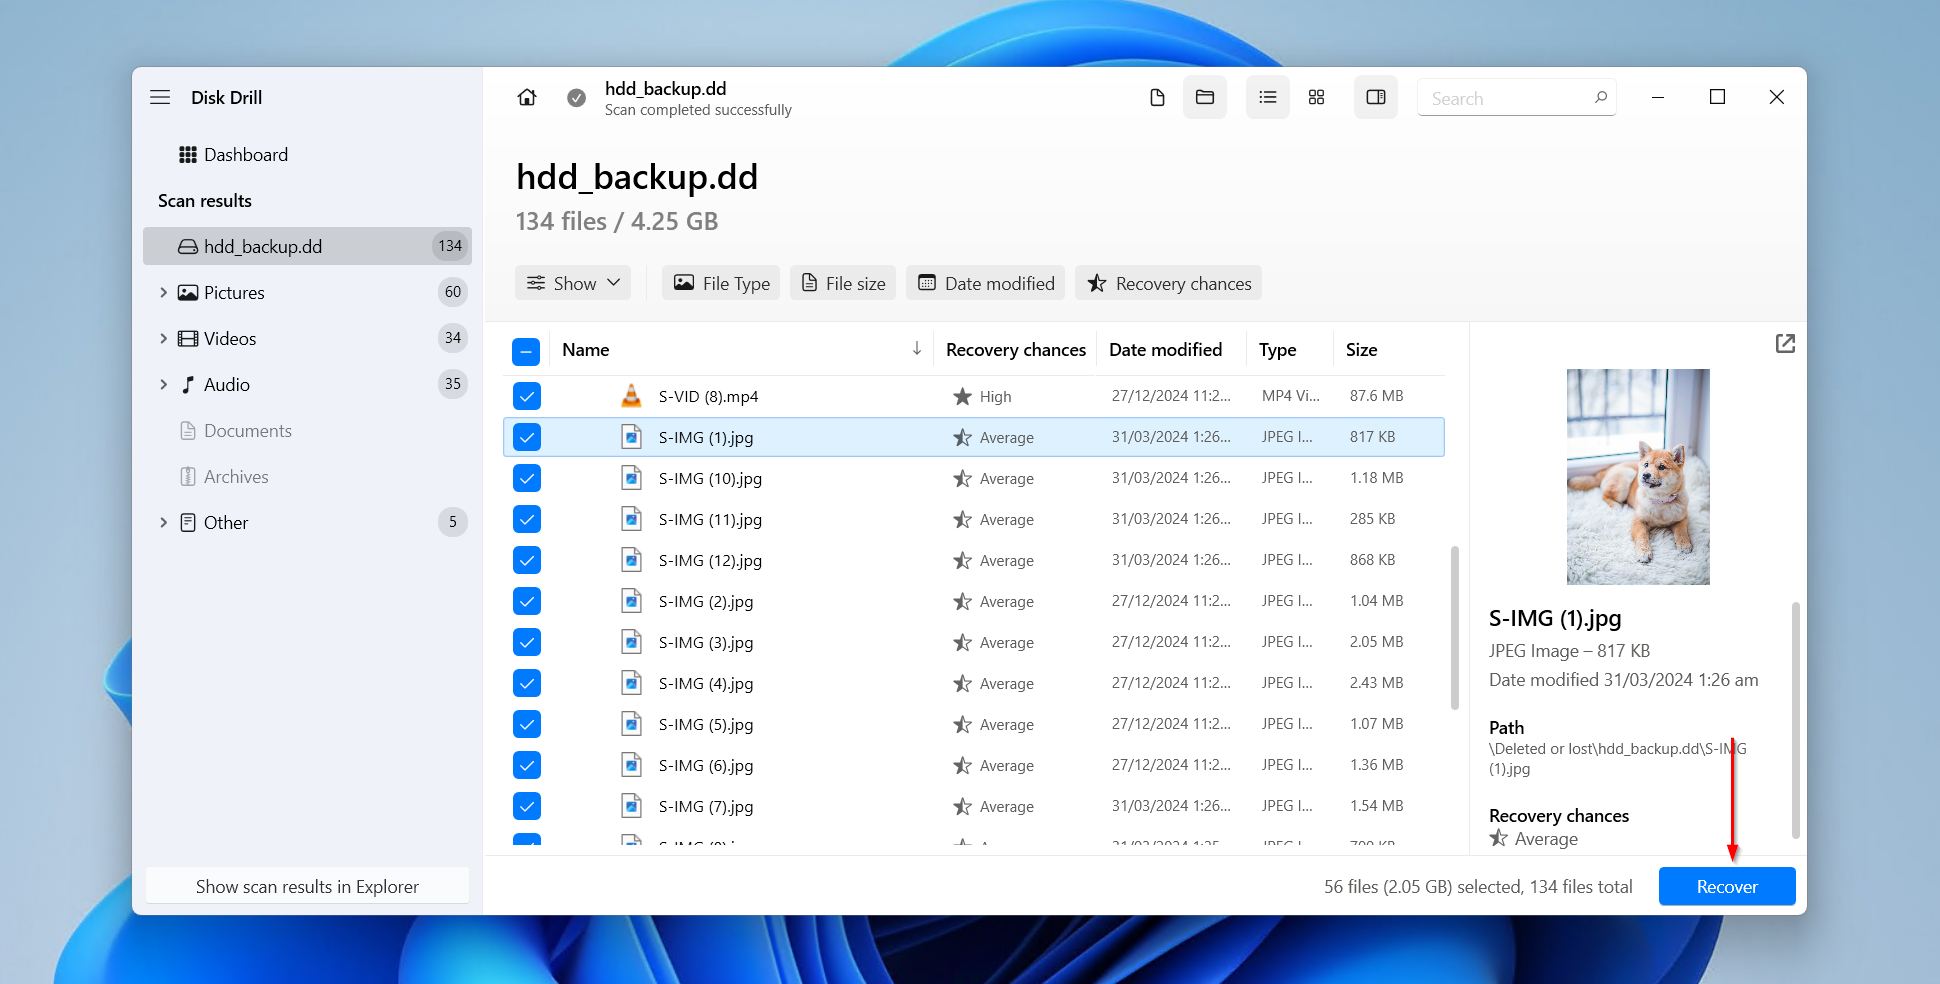Screen dimensions: 1940x984
Task: Toggle the preview panel icon
Action: [x=1375, y=97]
